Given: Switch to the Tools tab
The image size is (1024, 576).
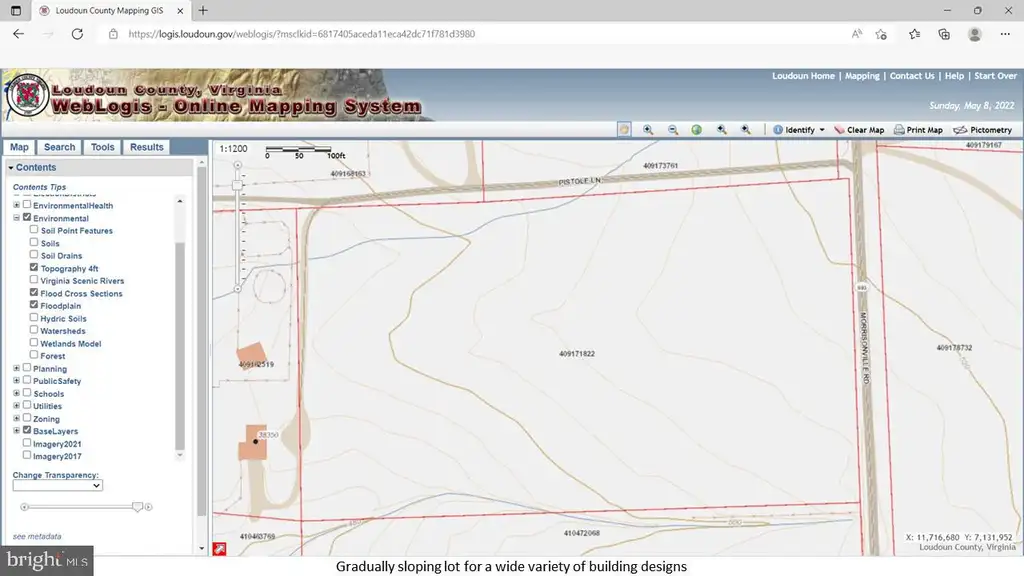Looking at the screenshot, I should pos(103,148).
